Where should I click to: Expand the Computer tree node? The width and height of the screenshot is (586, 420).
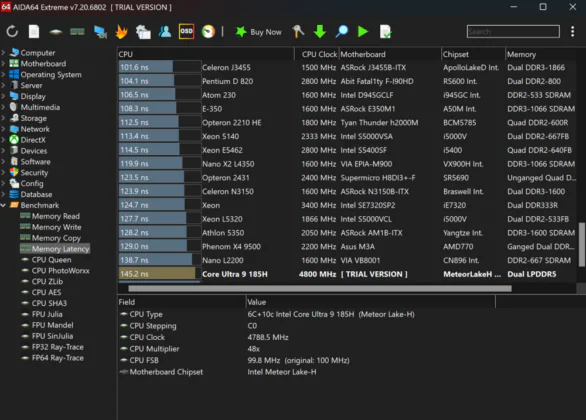click(x=3, y=53)
